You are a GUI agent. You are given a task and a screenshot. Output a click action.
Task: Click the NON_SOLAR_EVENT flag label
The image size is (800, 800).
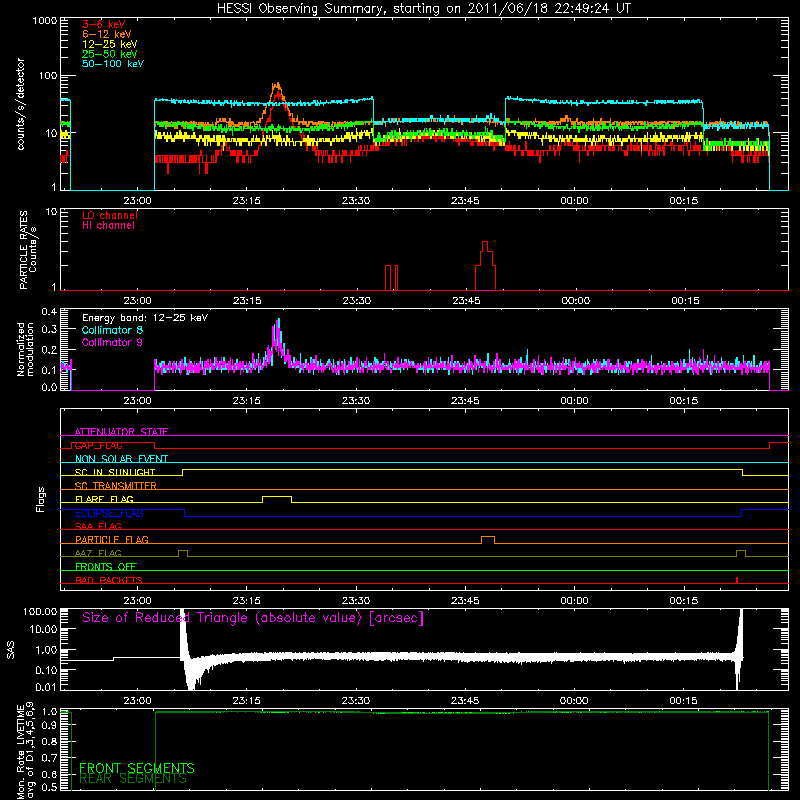point(121,459)
